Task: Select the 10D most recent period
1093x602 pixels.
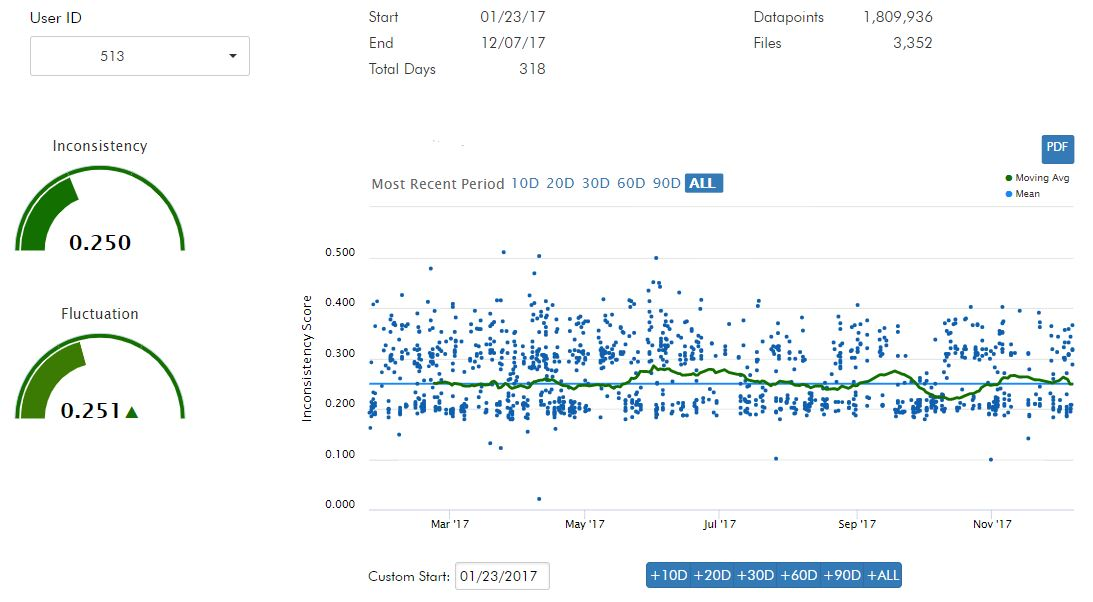Action: [x=525, y=183]
